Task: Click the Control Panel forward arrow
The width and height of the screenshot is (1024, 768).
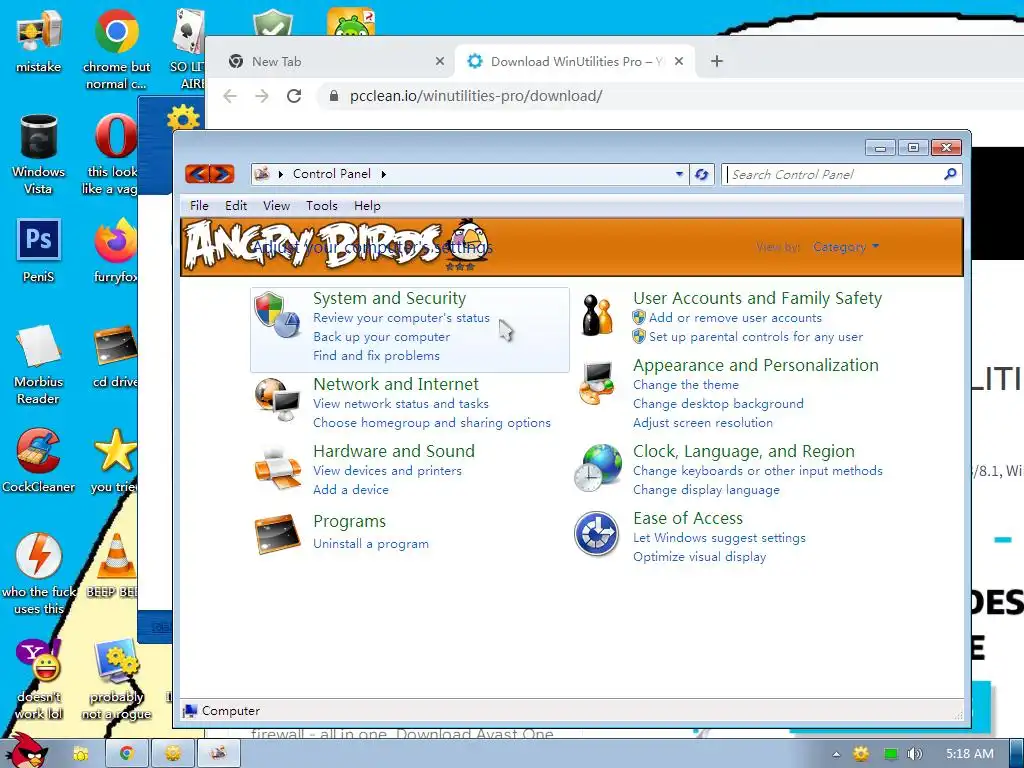Action: pyautogui.click(x=222, y=174)
